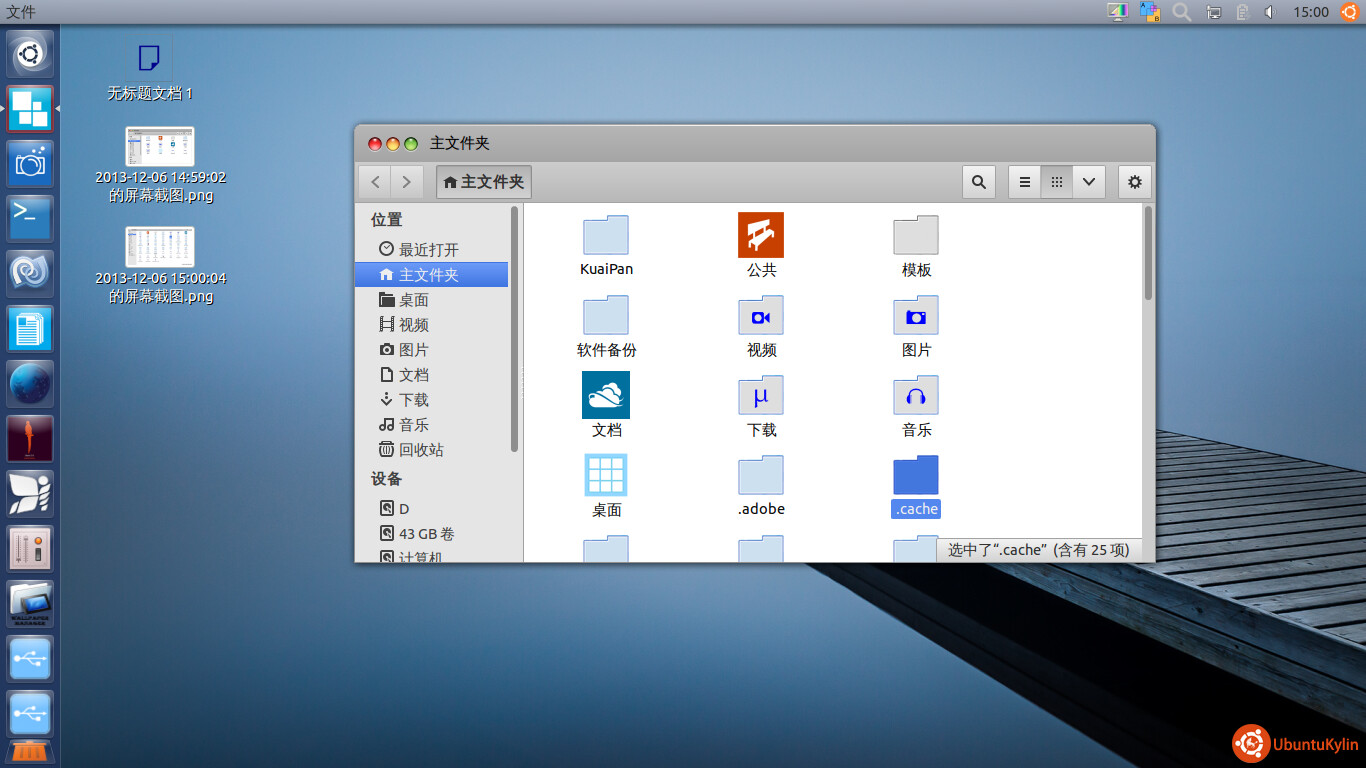The height and width of the screenshot is (768, 1366).
Task: Select 下载 in the sidebar
Action: point(413,400)
